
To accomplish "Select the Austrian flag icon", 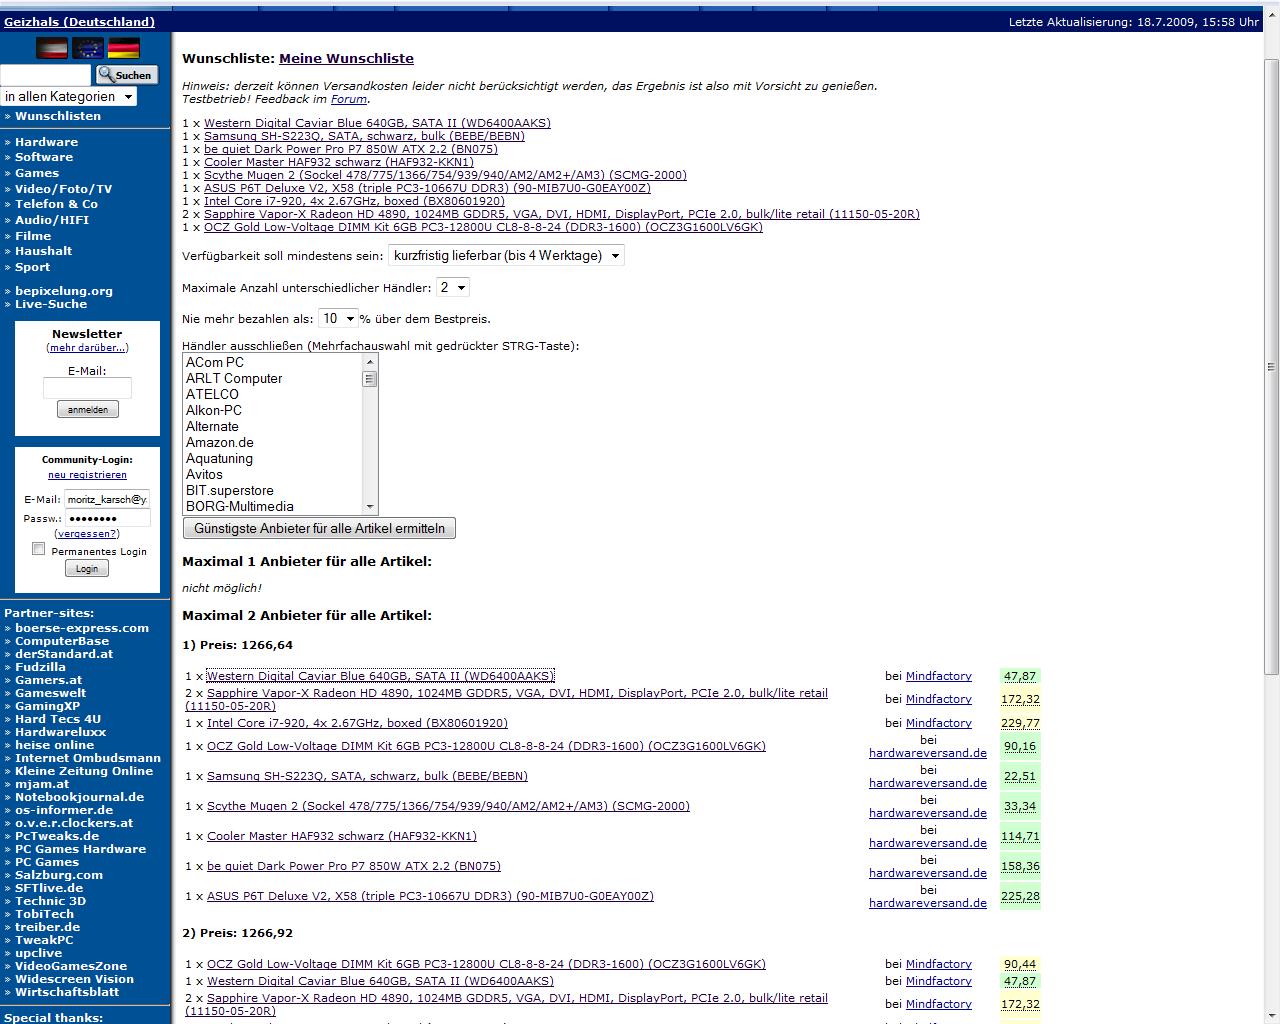I will [x=52, y=48].
